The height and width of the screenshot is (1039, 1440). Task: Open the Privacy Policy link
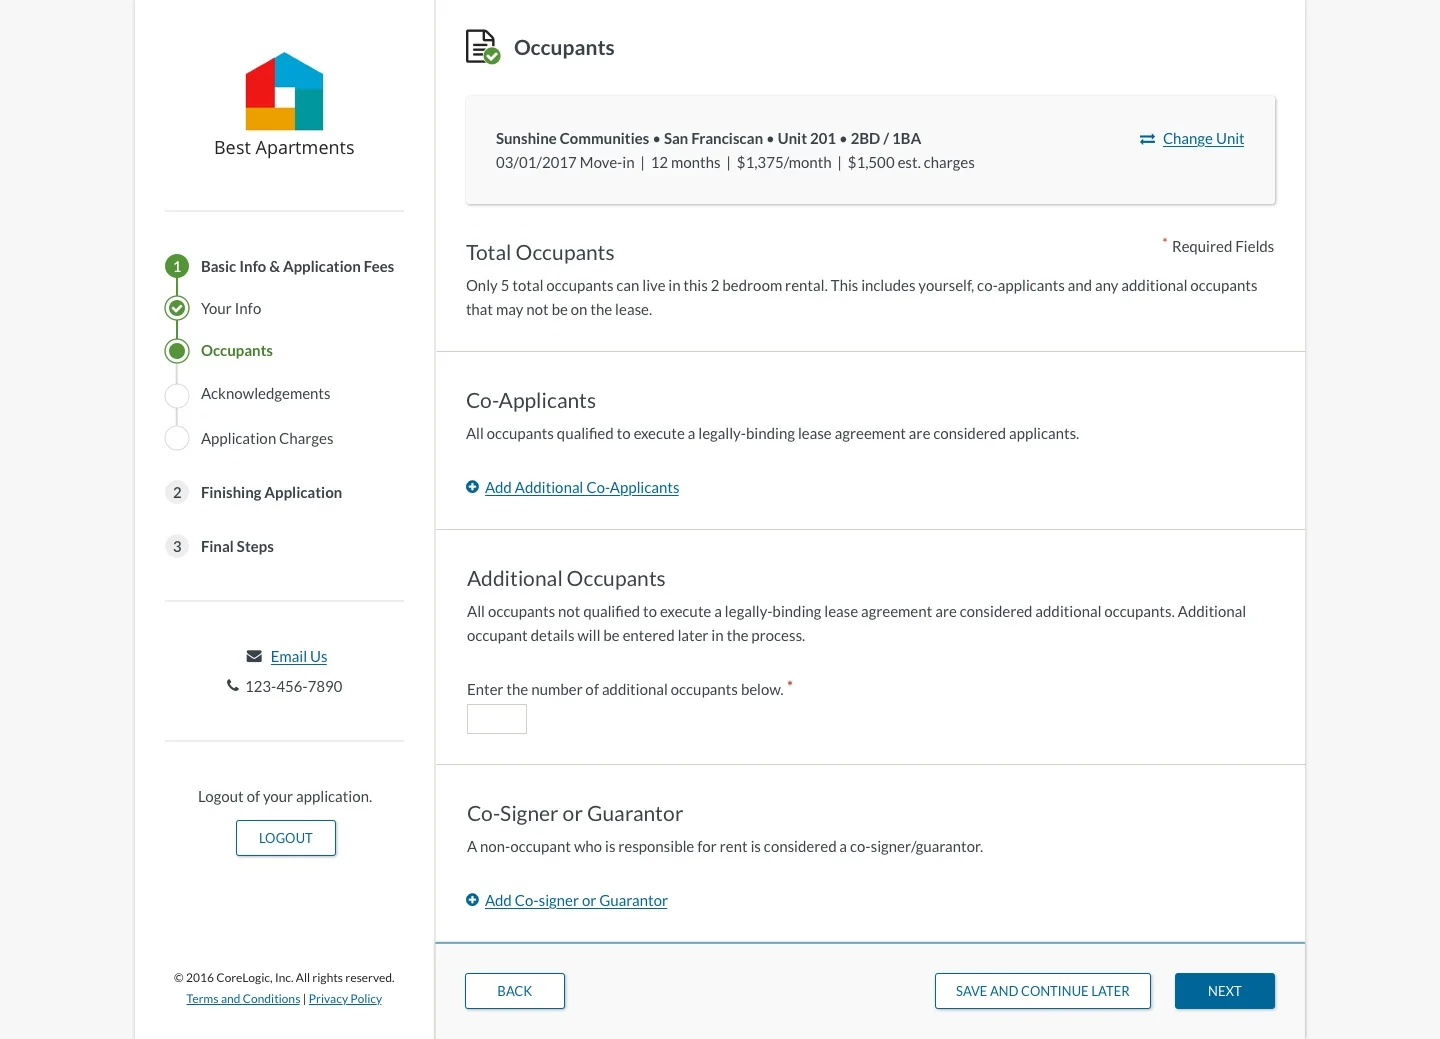pyautogui.click(x=345, y=999)
